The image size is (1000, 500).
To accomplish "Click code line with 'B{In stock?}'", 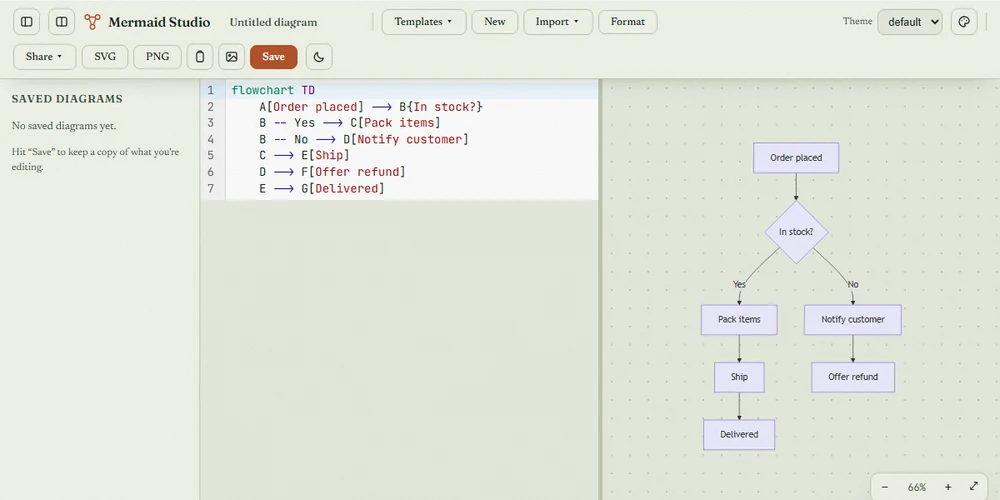I will [x=412, y=107].
